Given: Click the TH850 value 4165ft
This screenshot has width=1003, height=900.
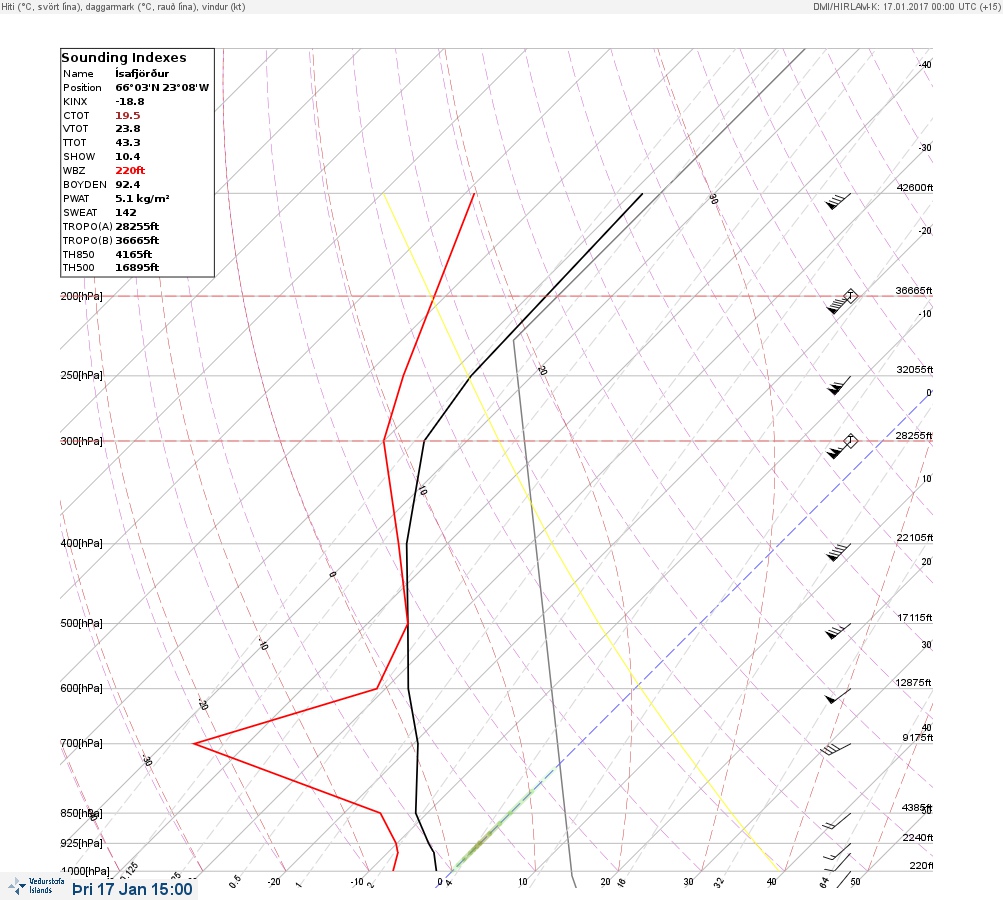Looking at the screenshot, I should coord(133,255).
